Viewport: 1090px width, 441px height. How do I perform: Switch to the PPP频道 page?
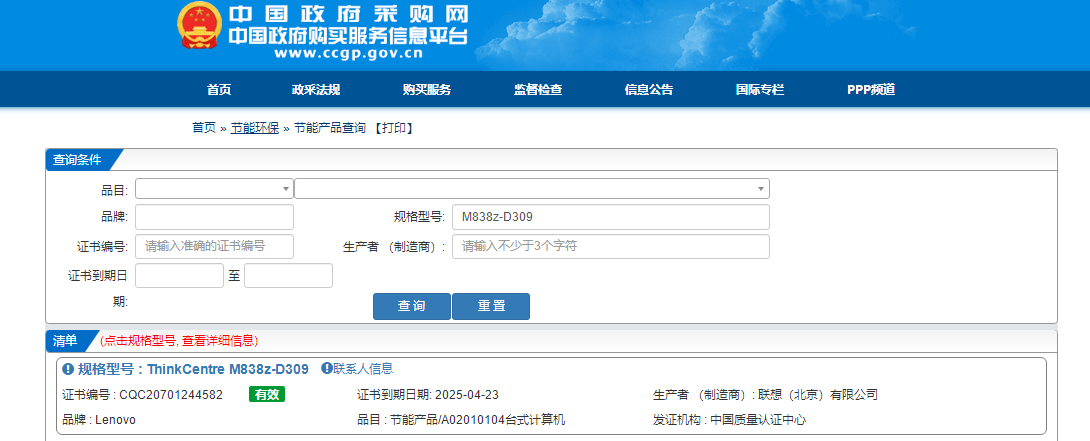[871, 90]
